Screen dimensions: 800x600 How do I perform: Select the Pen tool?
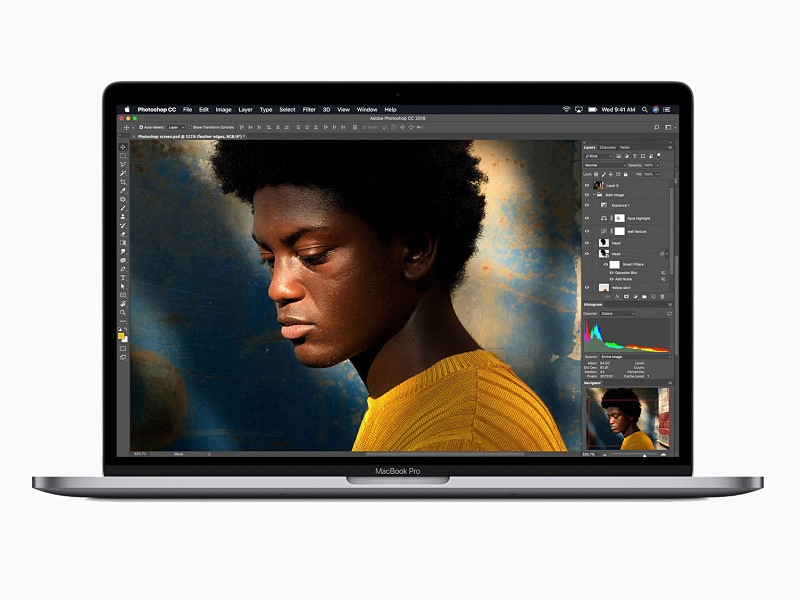pyautogui.click(x=123, y=268)
